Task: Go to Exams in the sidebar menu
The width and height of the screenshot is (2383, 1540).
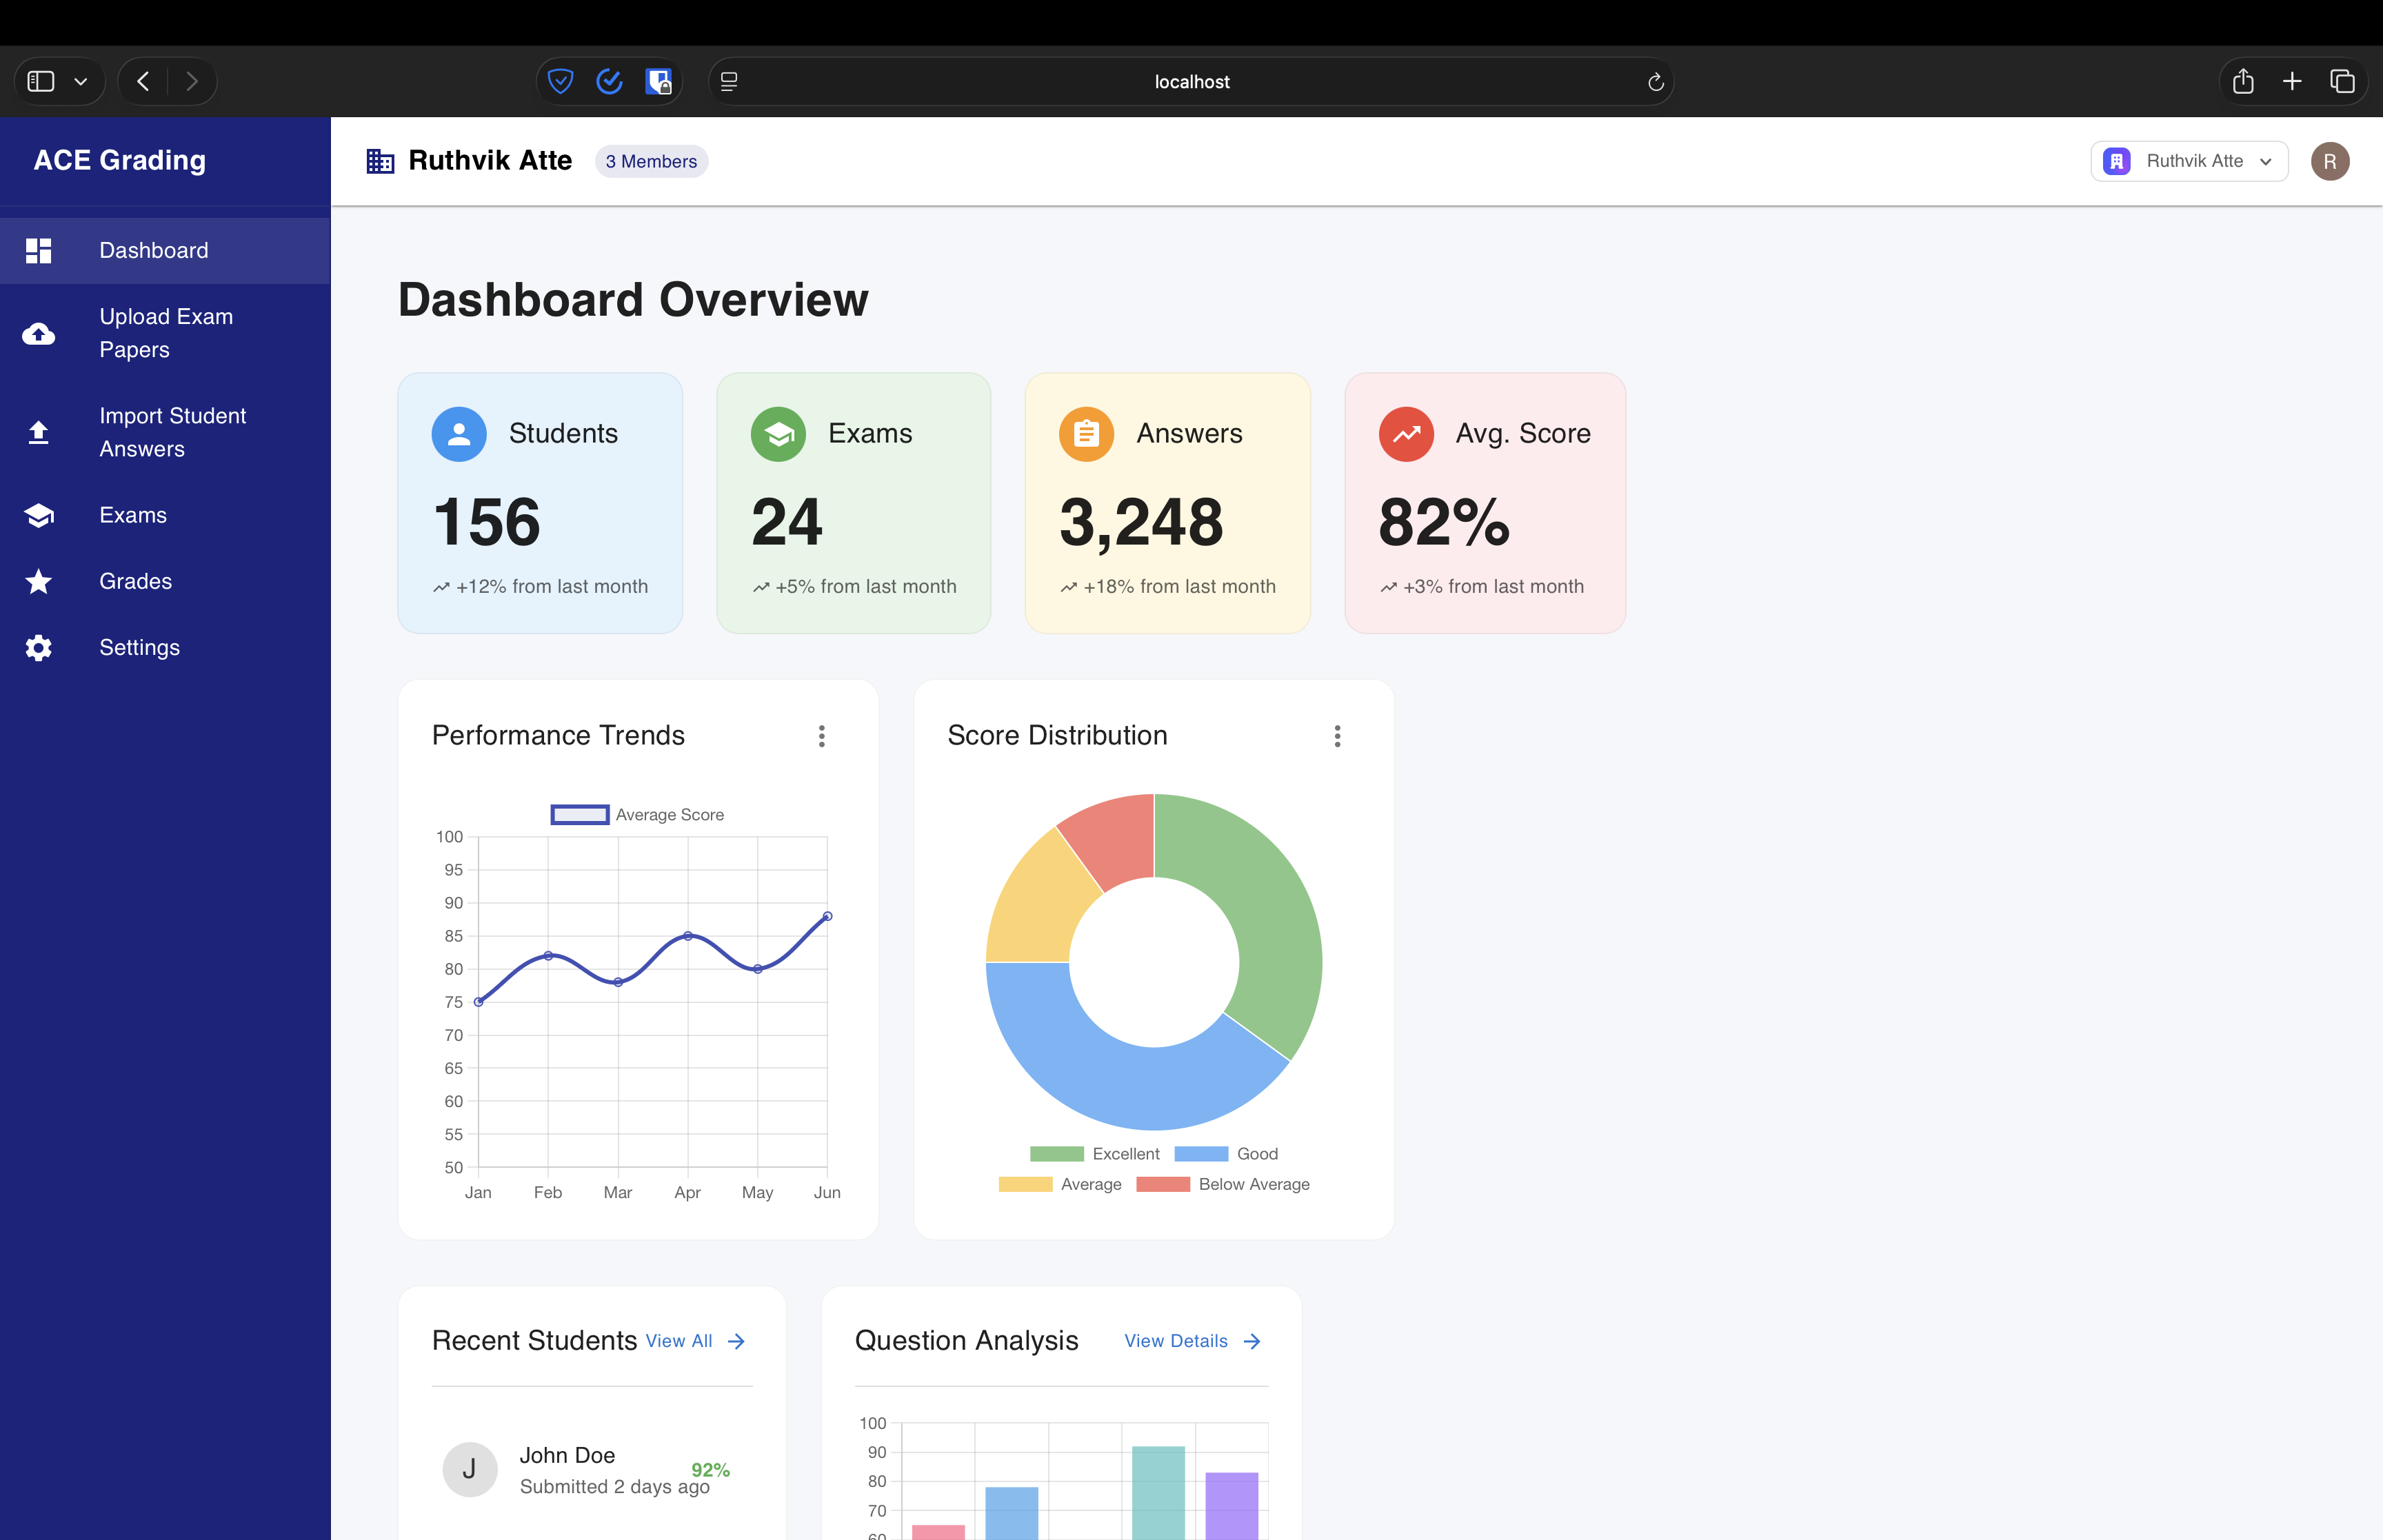Action: 133,515
